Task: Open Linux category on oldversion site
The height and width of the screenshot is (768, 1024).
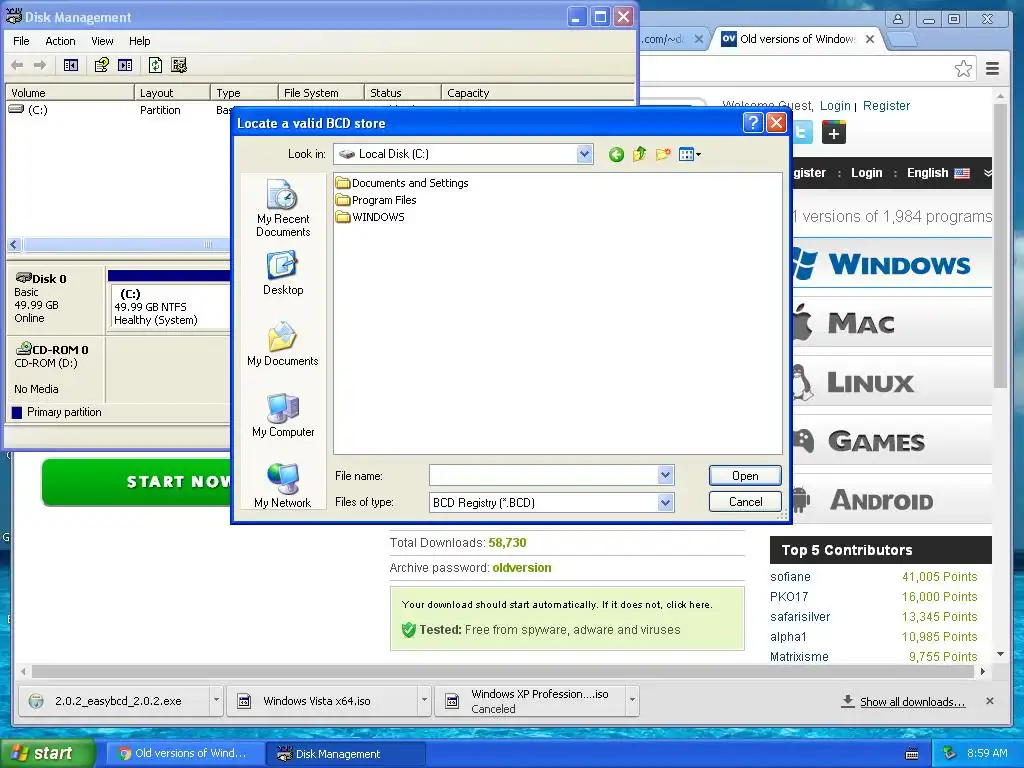Action: pos(891,381)
